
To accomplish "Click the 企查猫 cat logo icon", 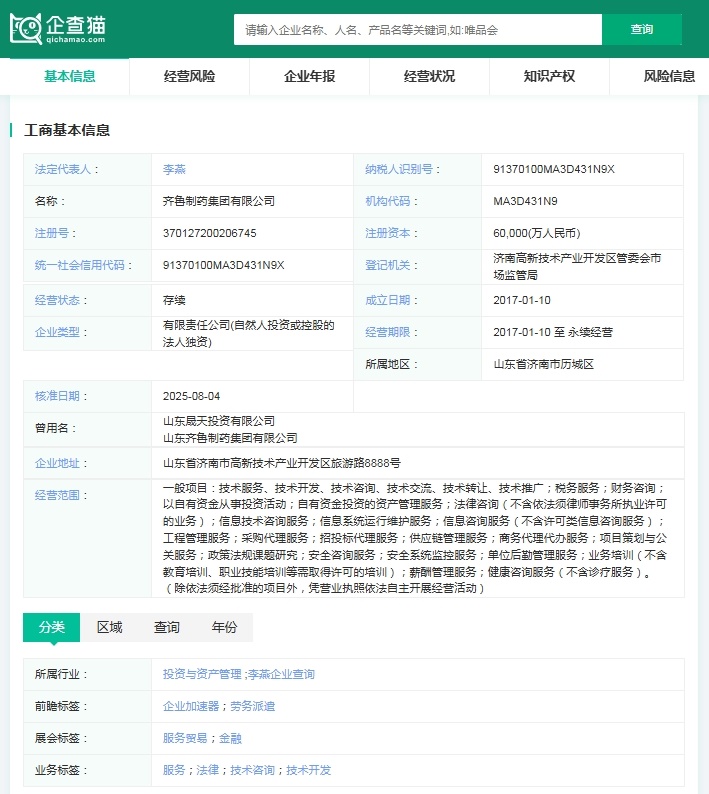I will pyautogui.click(x=26, y=29).
